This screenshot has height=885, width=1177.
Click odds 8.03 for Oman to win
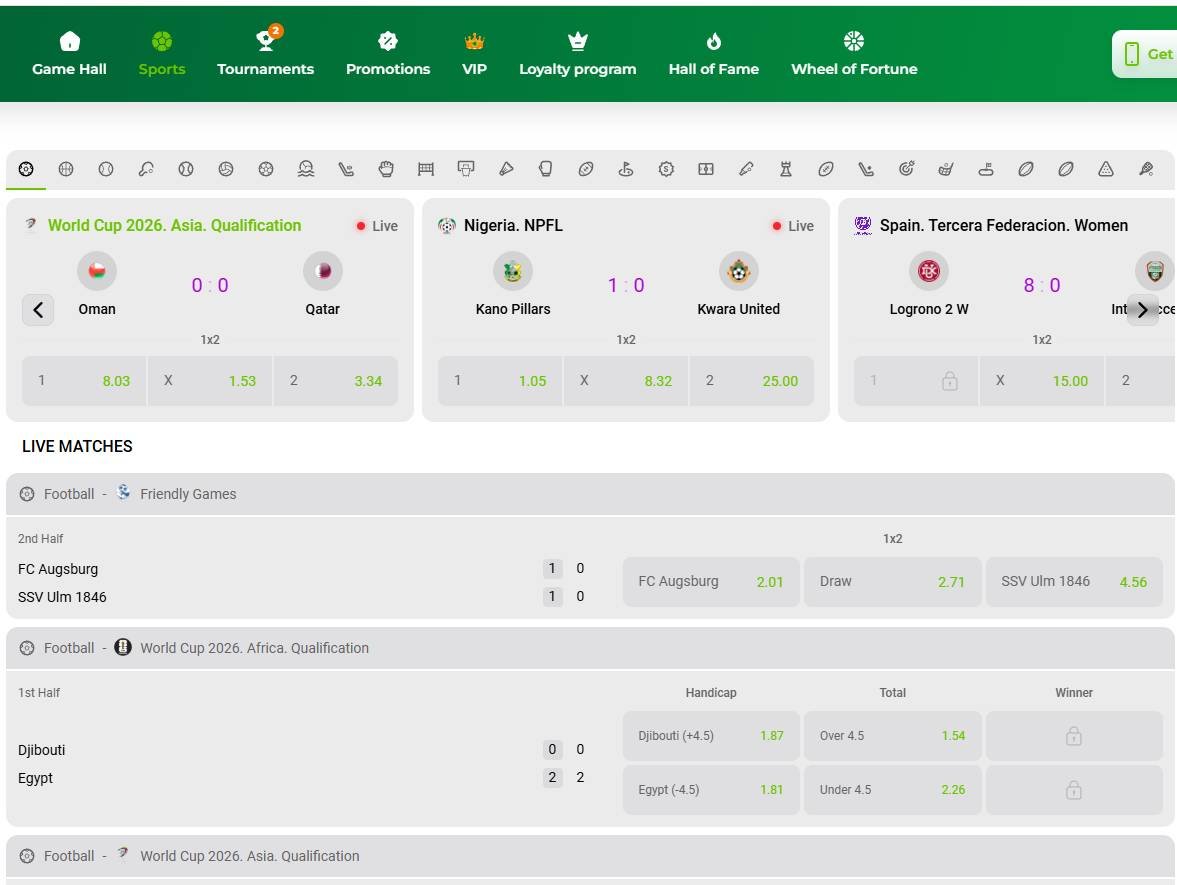[83, 380]
